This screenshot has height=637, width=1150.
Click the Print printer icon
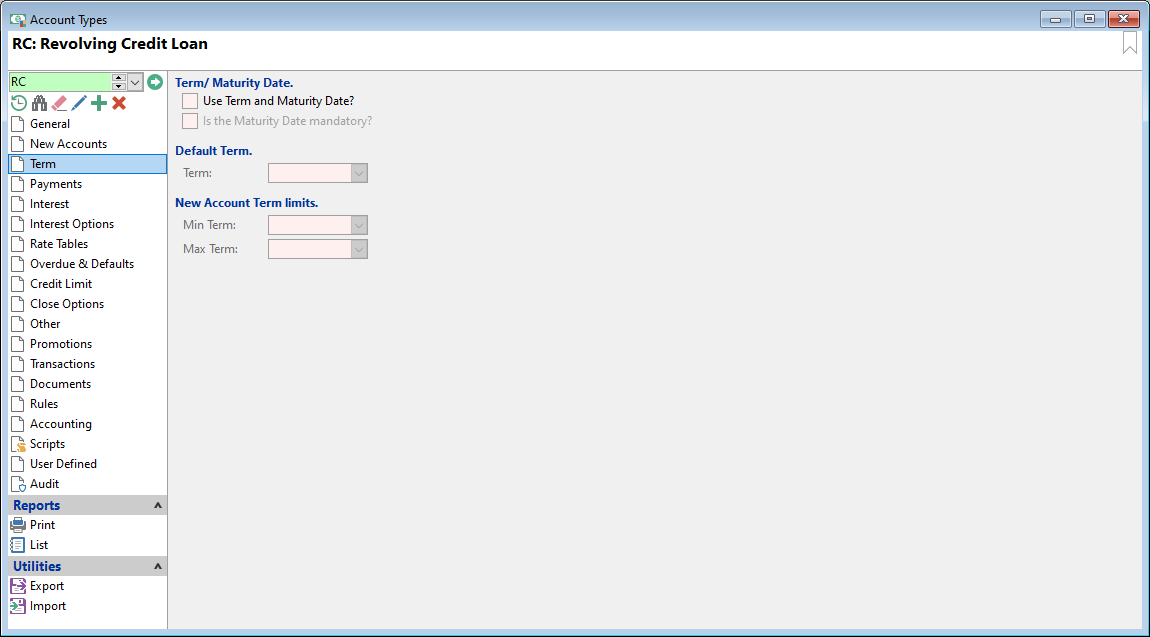(x=18, y=525)
